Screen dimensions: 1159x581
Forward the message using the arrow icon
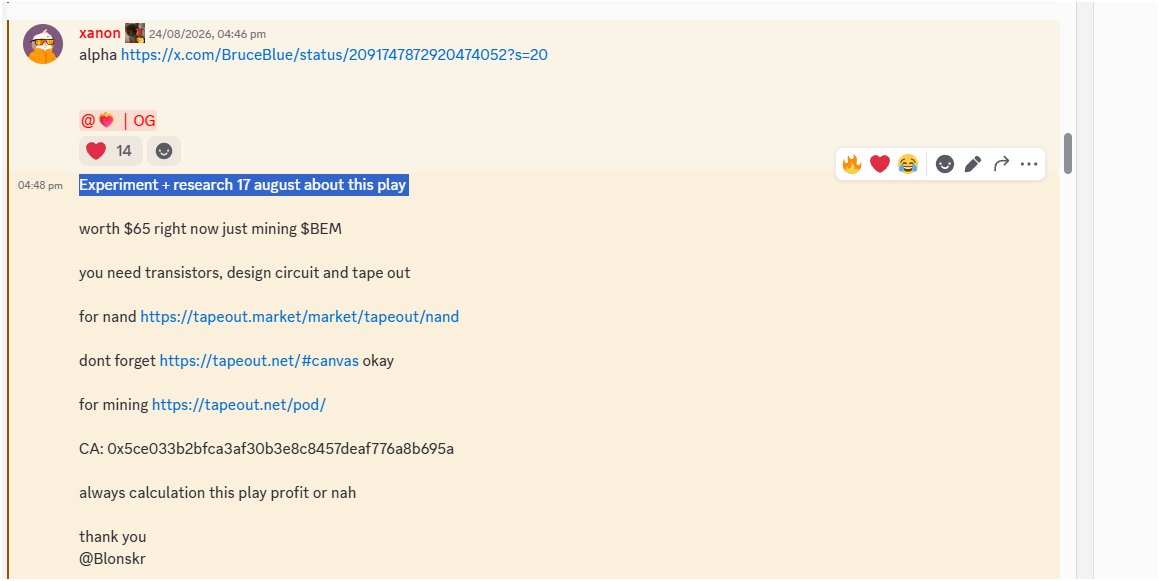pos(1001,164)
